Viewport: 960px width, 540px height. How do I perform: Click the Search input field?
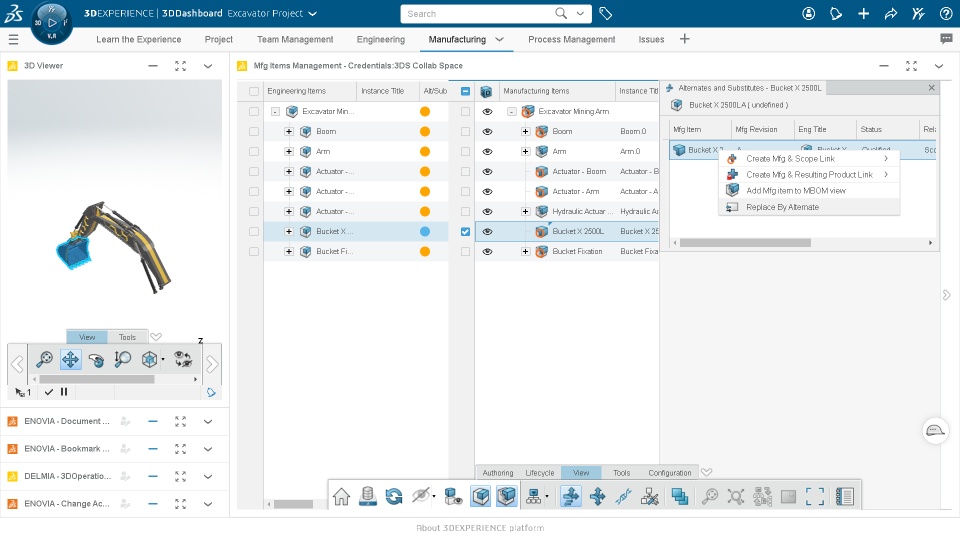pyautogui.click(x=479, y=13)
